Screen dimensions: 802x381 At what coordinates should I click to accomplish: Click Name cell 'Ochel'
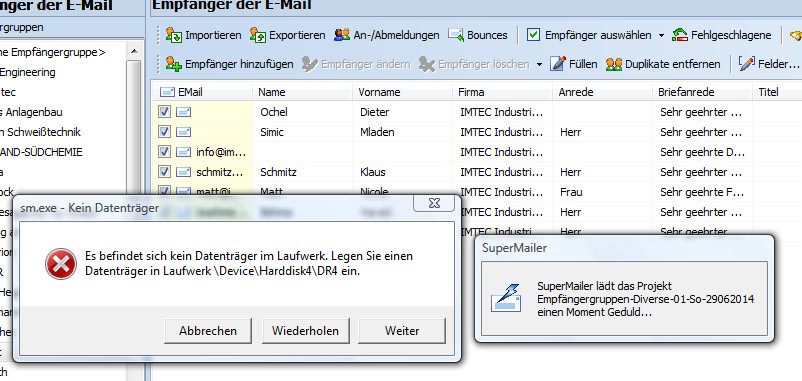click(x=274, y=112)
